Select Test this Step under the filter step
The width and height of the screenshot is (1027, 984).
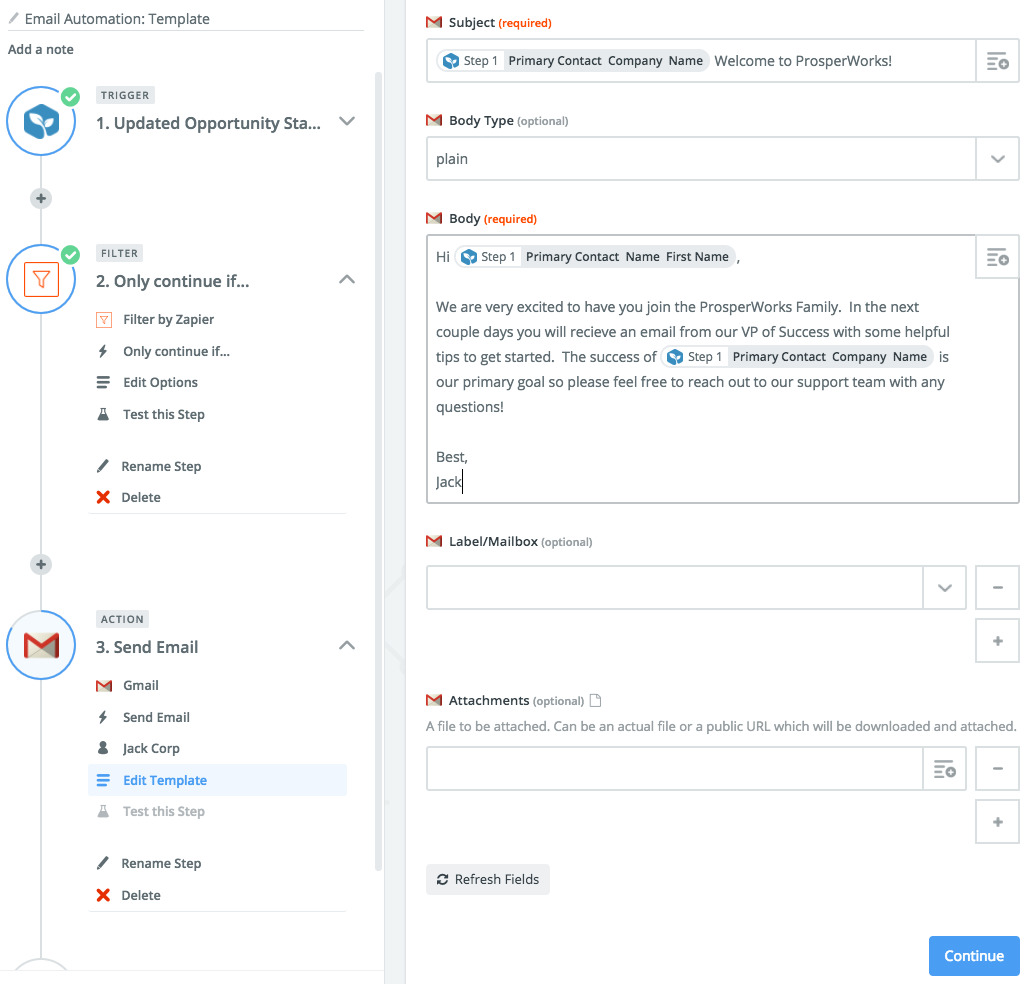coord(164,414)
